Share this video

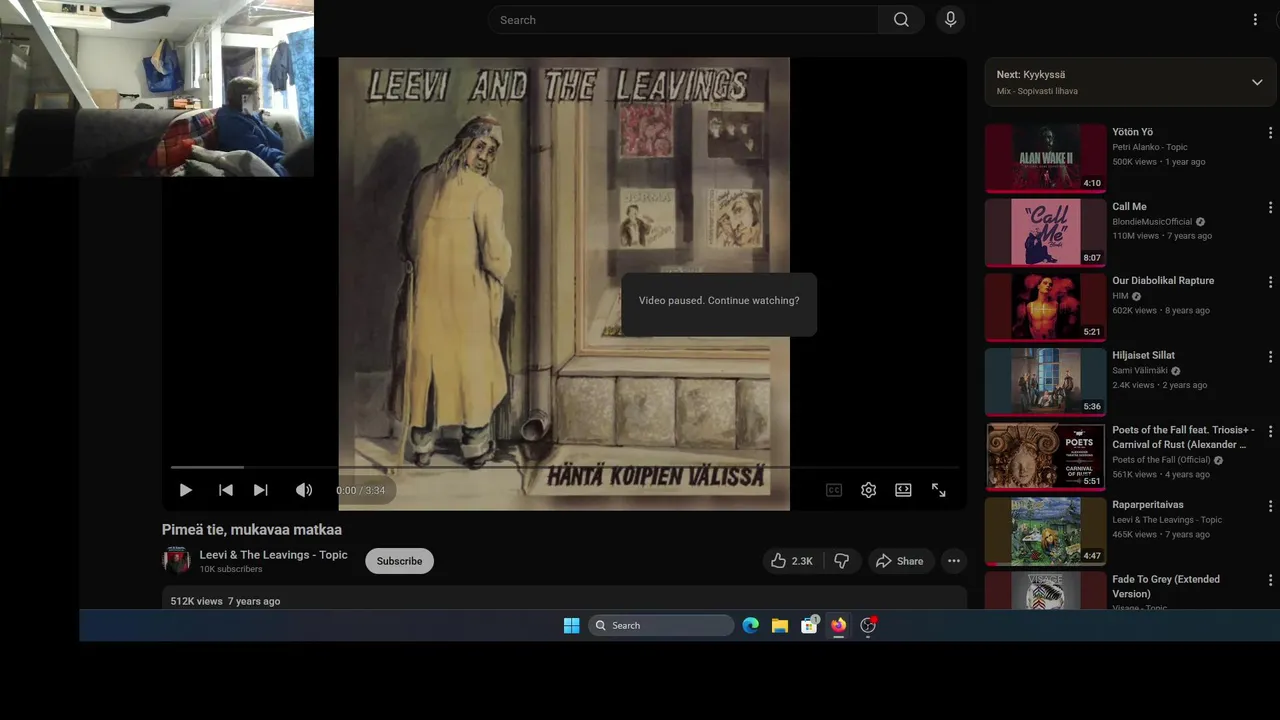coord(900,561)
